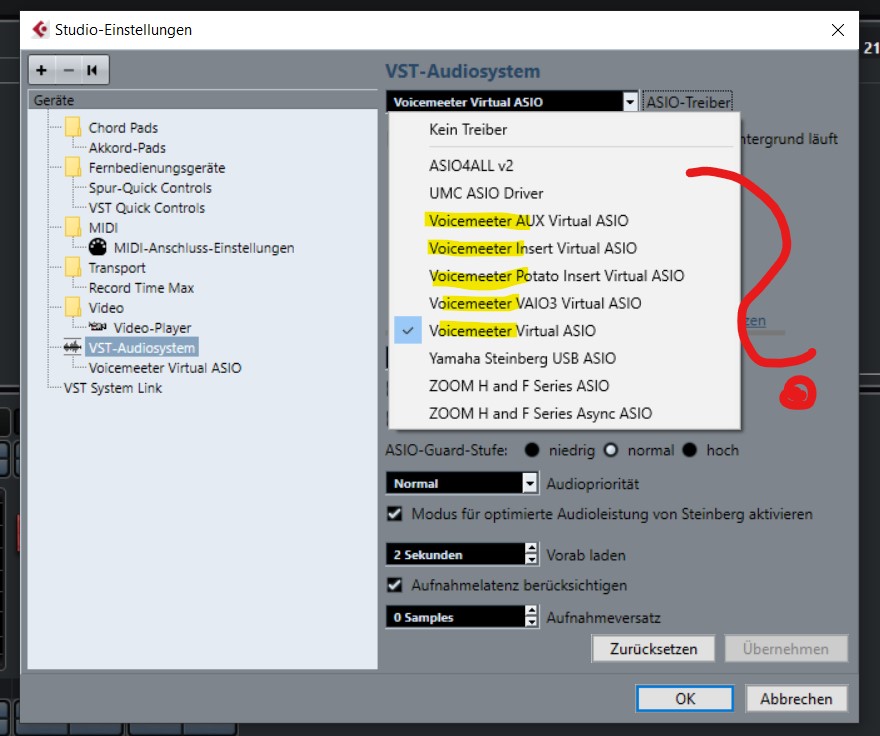Collapse the ASIO driver dropdown arrow
Screen dimensions: 880x736
pyautogui.click(x=629, y=101)
